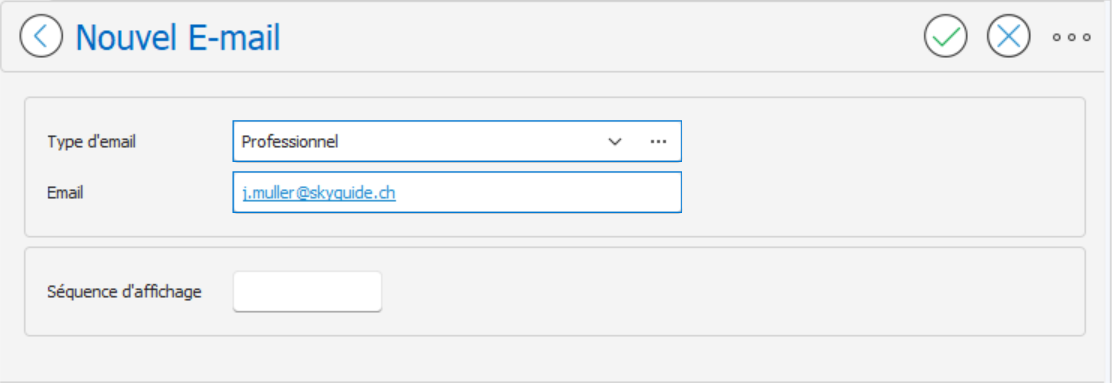Click empty space between combo box and panel edge
This screenshot has width=1112, height=383.
[x=879, y=142]
